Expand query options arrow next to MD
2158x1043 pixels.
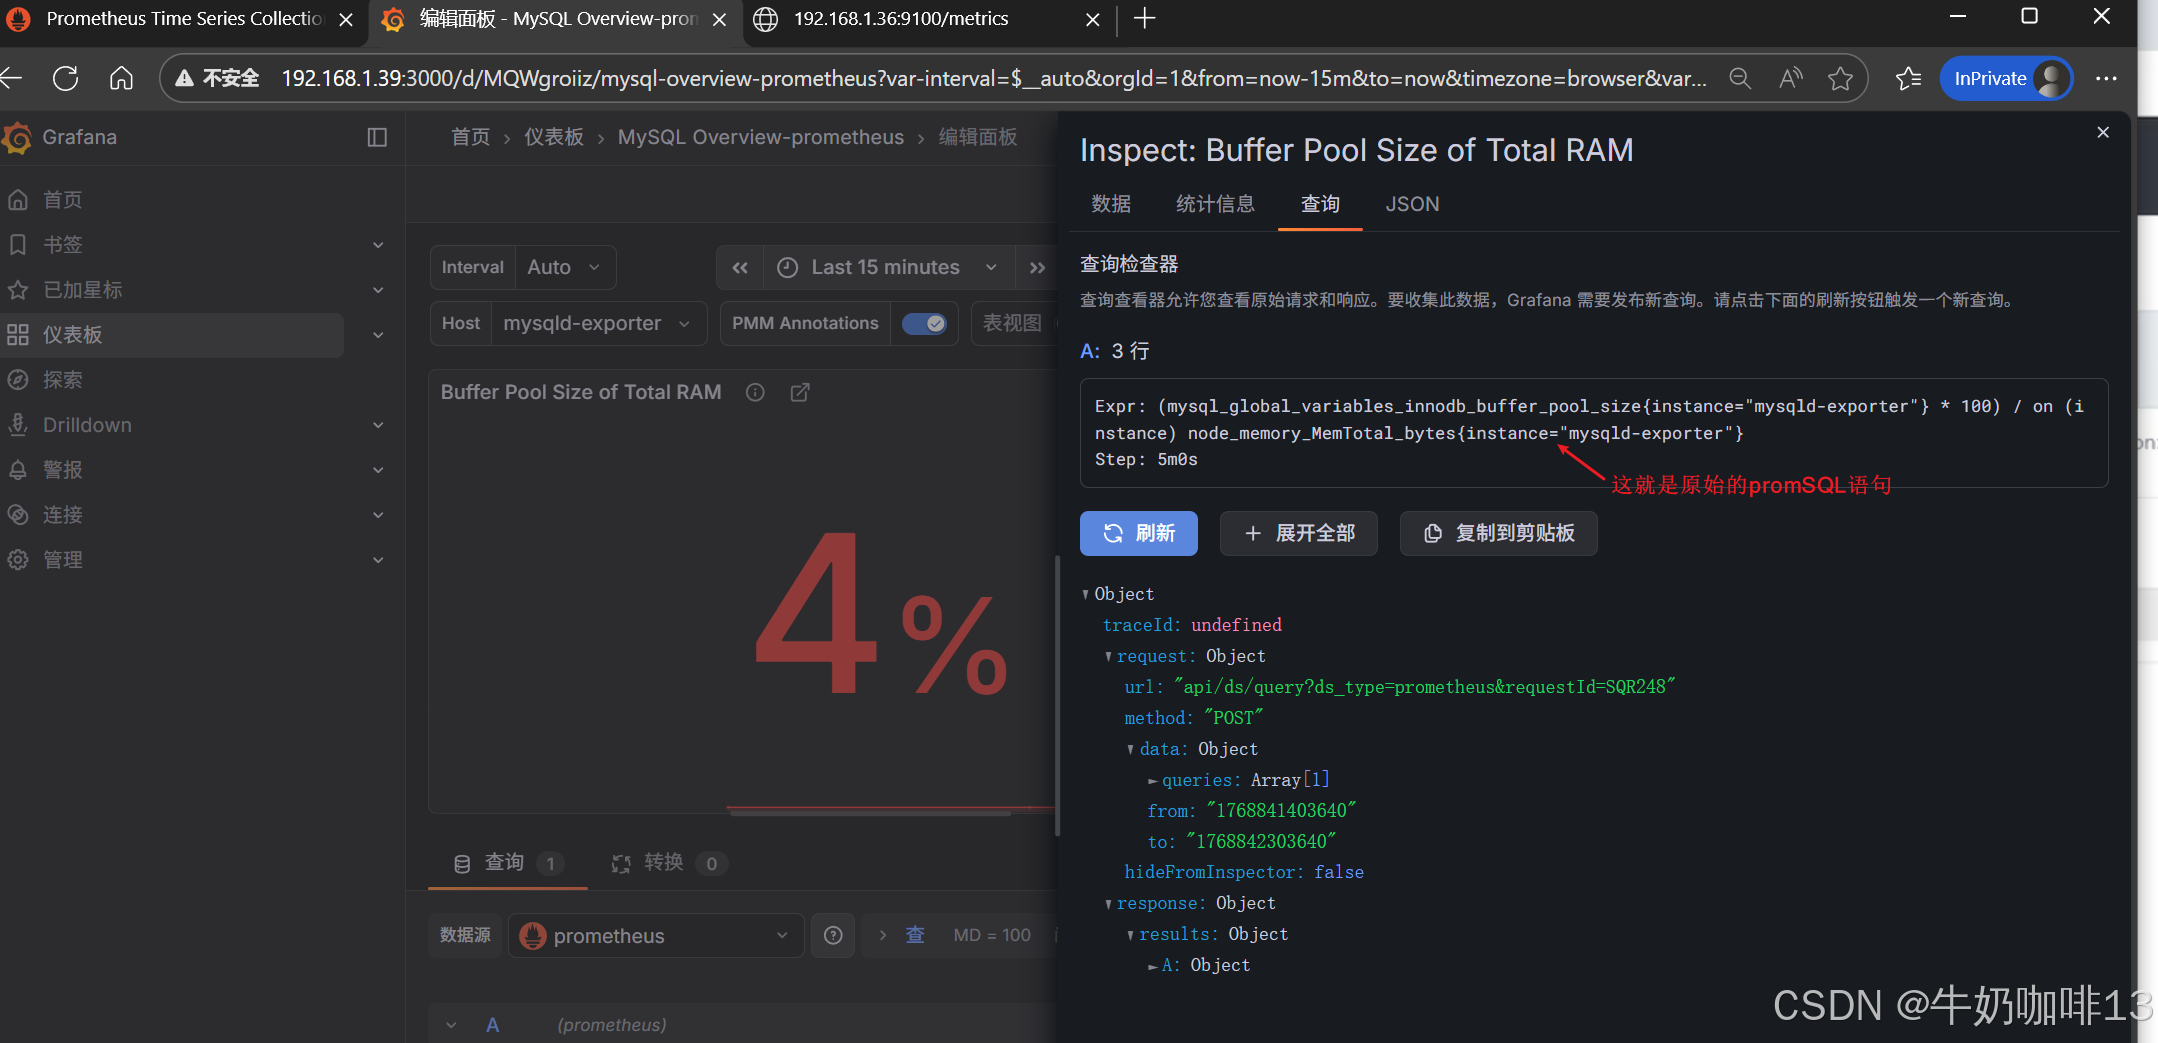point(883,936)
